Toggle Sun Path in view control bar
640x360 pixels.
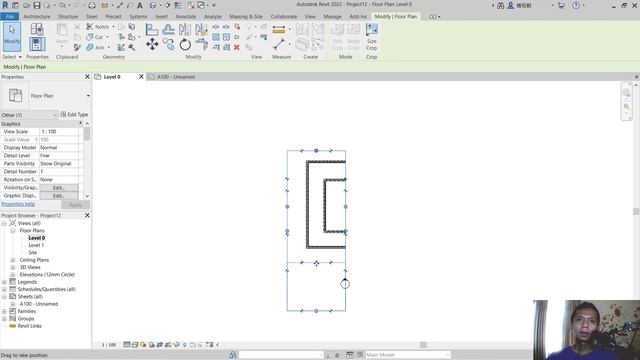[143, 345]
